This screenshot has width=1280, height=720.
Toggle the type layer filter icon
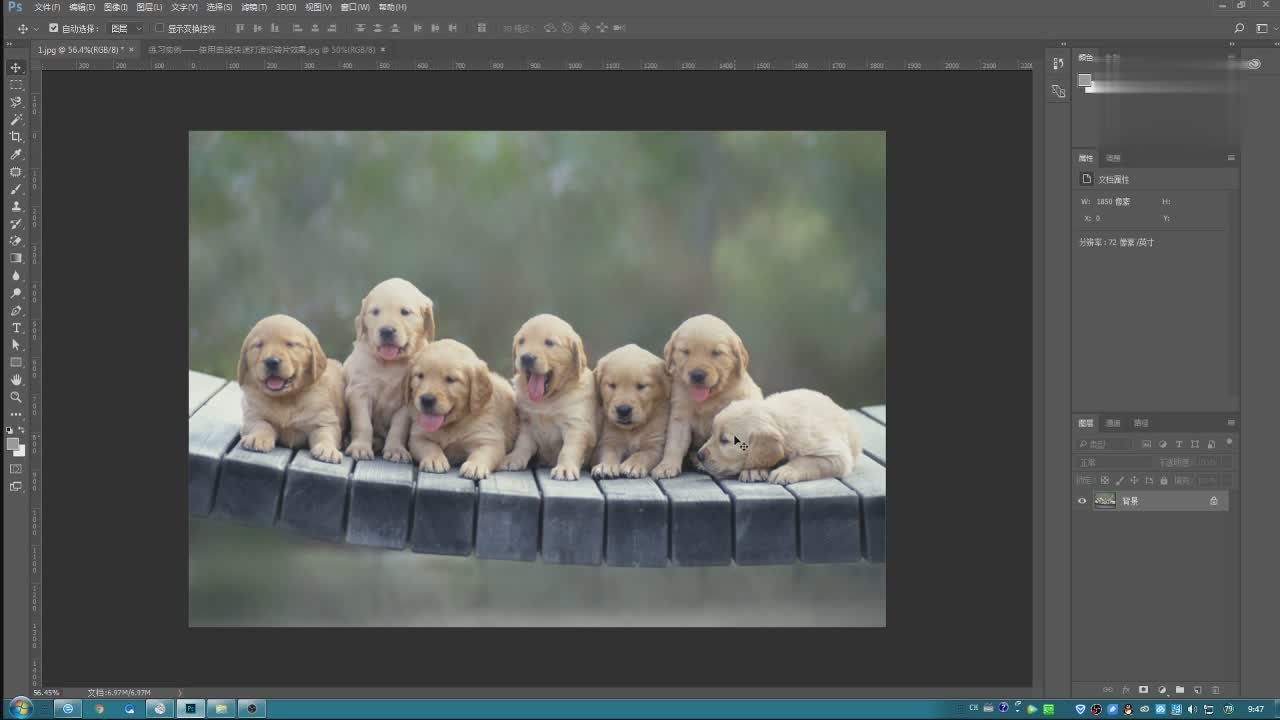1179,444
